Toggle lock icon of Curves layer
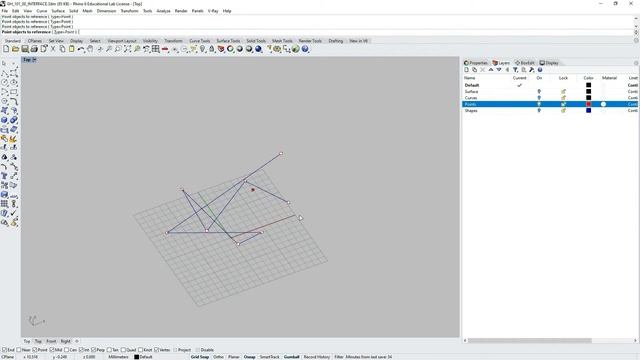The width and height of the screenshot is (640, 360). click(563, 98)
